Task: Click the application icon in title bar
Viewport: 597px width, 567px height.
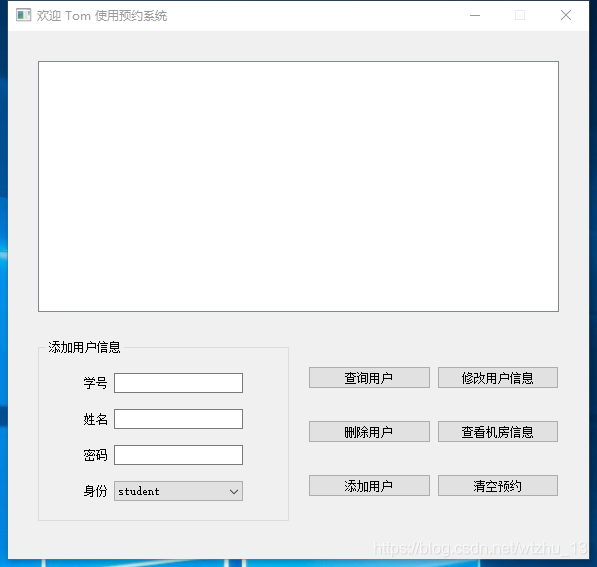Action: click(x=23, y=16)
